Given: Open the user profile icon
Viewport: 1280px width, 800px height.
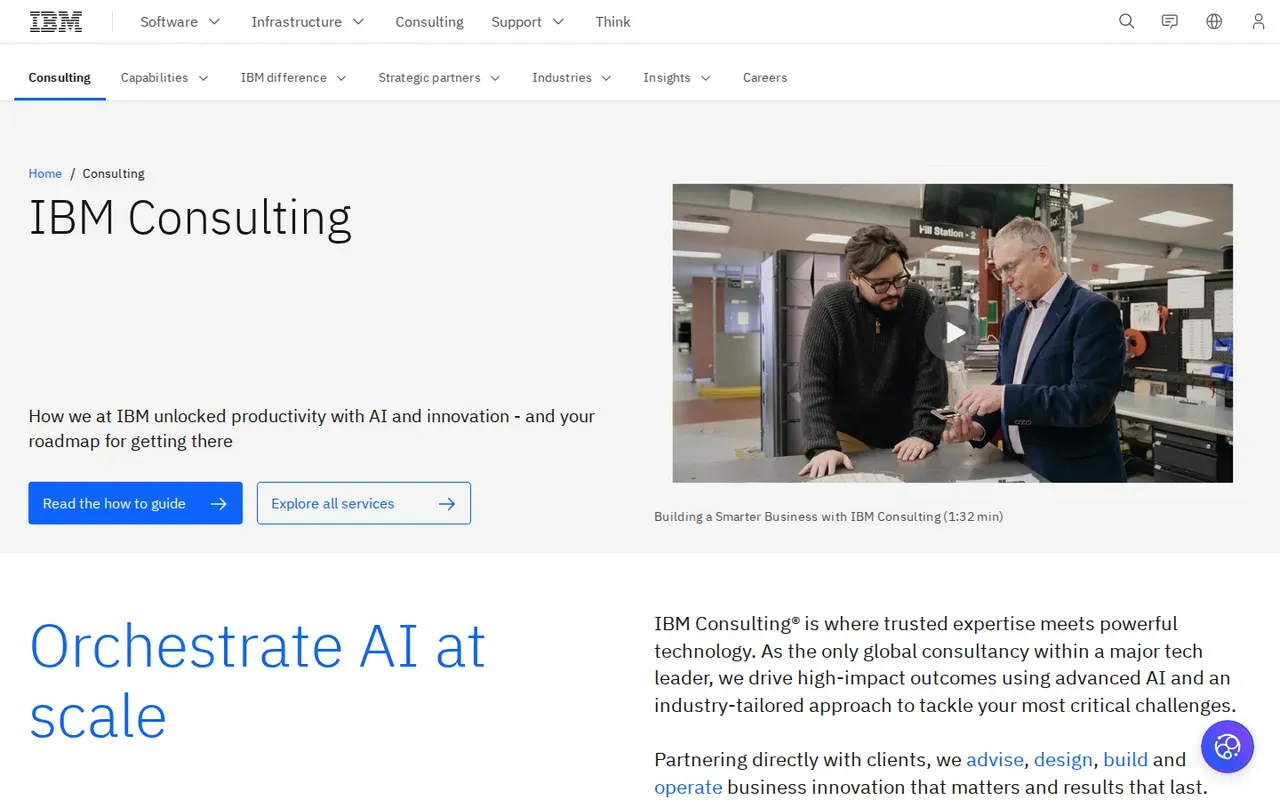Looking at the screenshot, I should (1258, 21).
